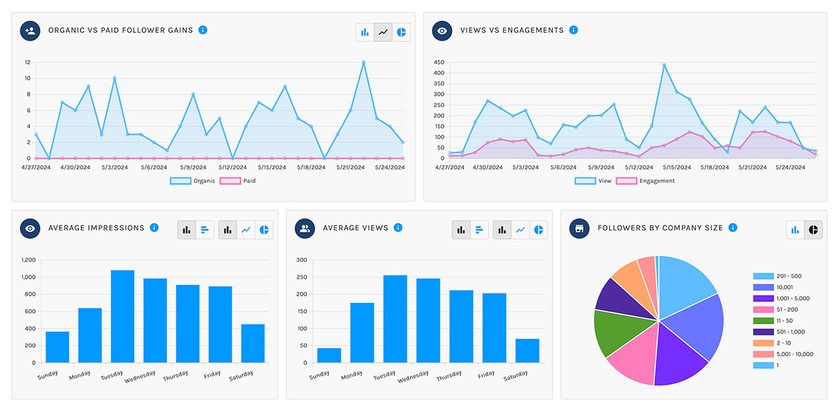The width and height of the screenshot is (840, 412).
Task: Select pie chart view for Follower Gains
Action: pos(401,32)
